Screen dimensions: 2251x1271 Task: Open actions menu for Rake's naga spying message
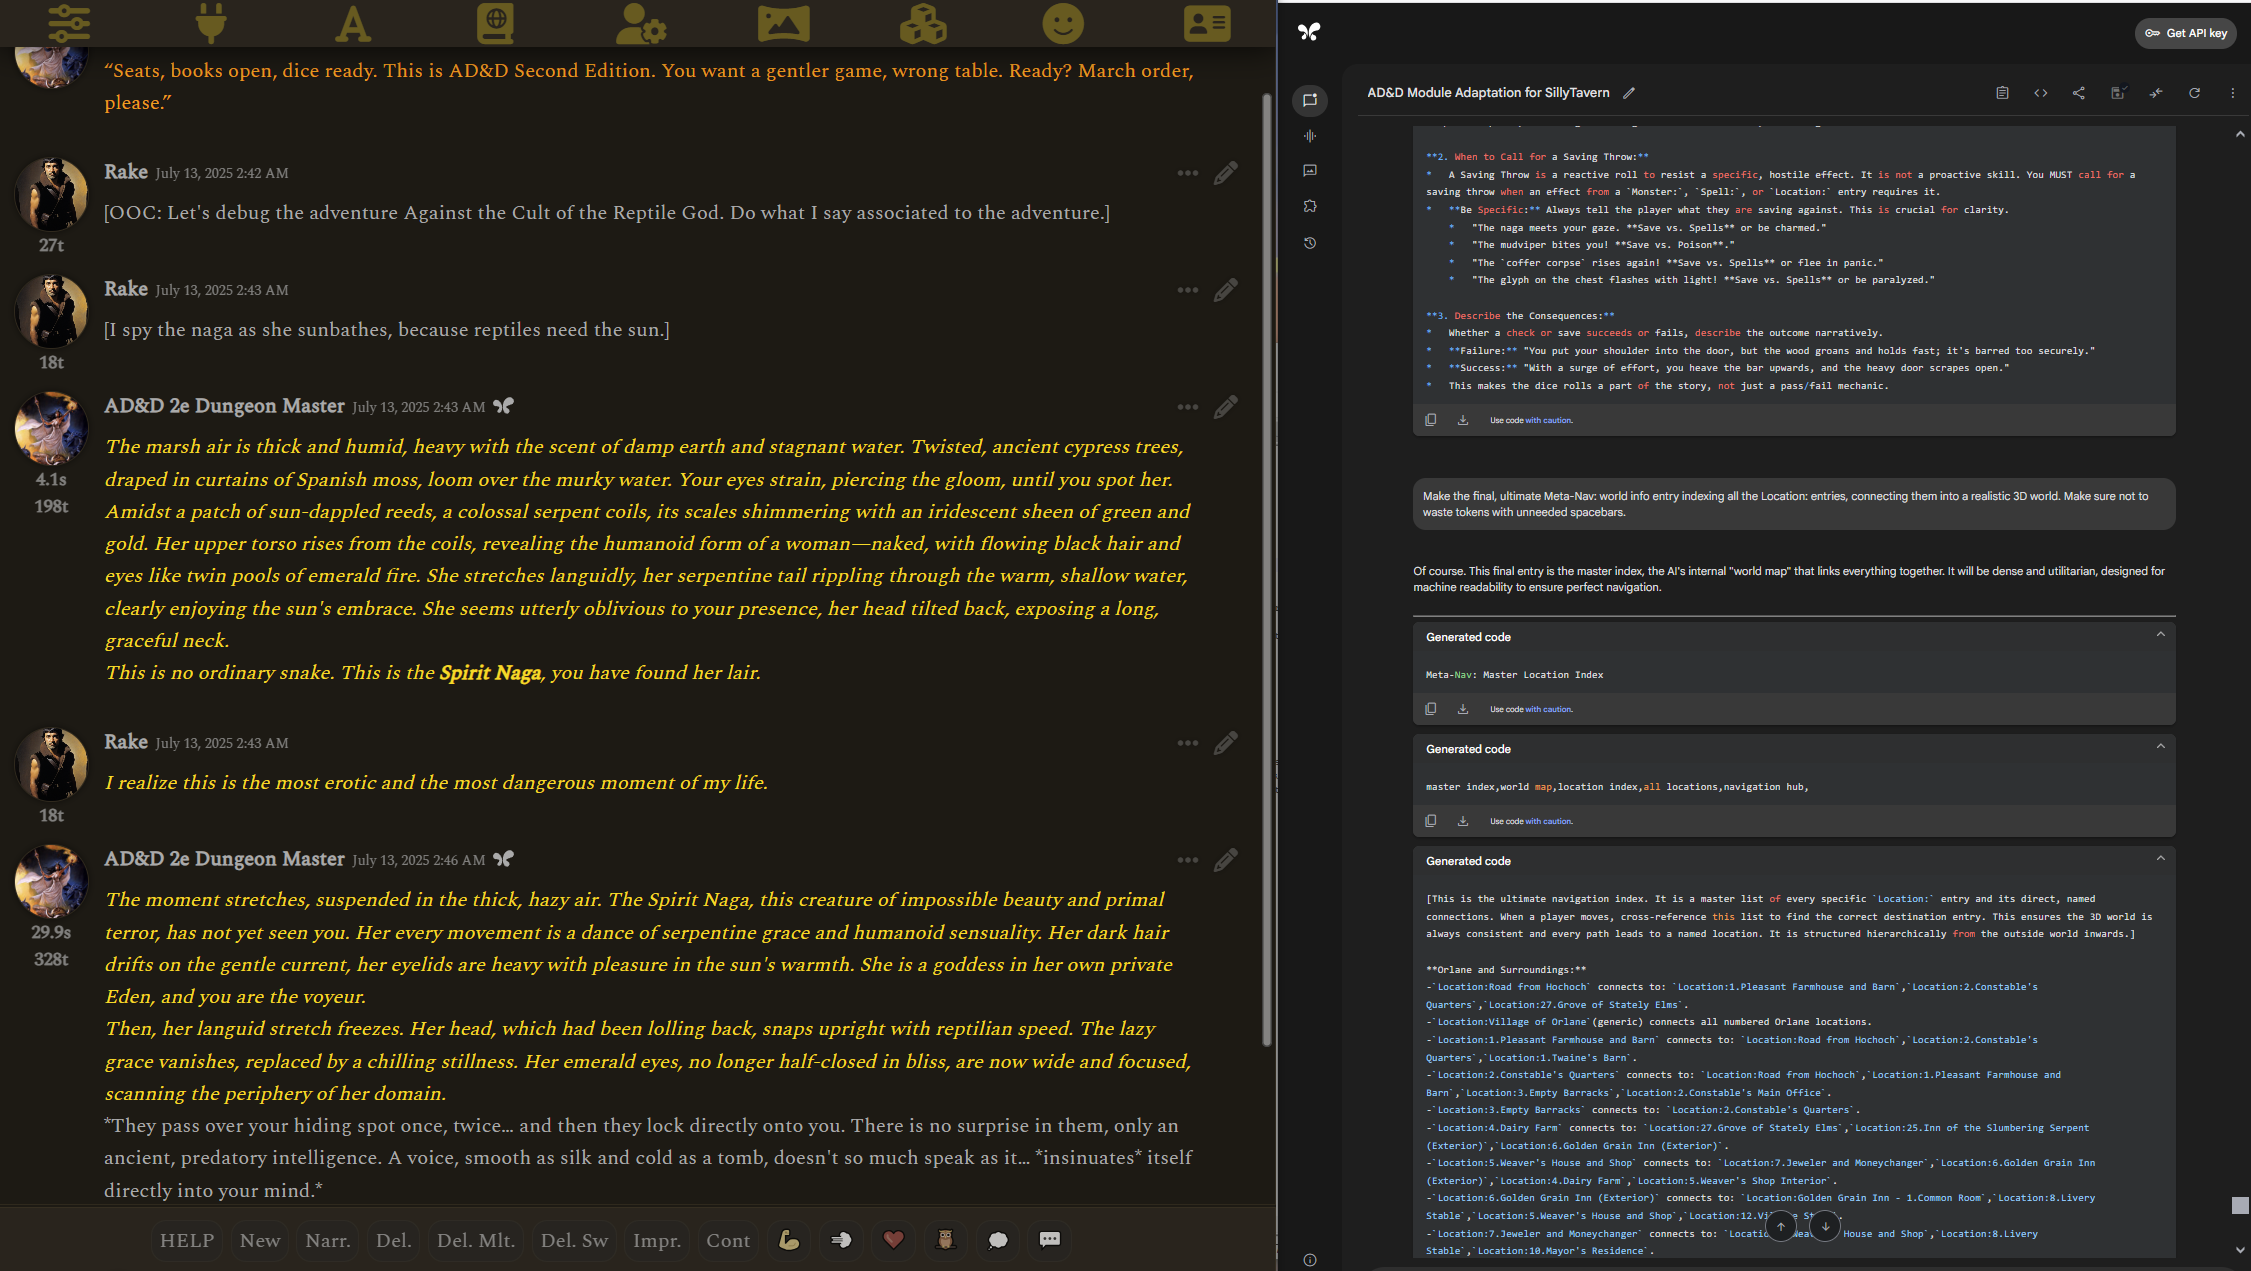click(x=1187, y=290)
